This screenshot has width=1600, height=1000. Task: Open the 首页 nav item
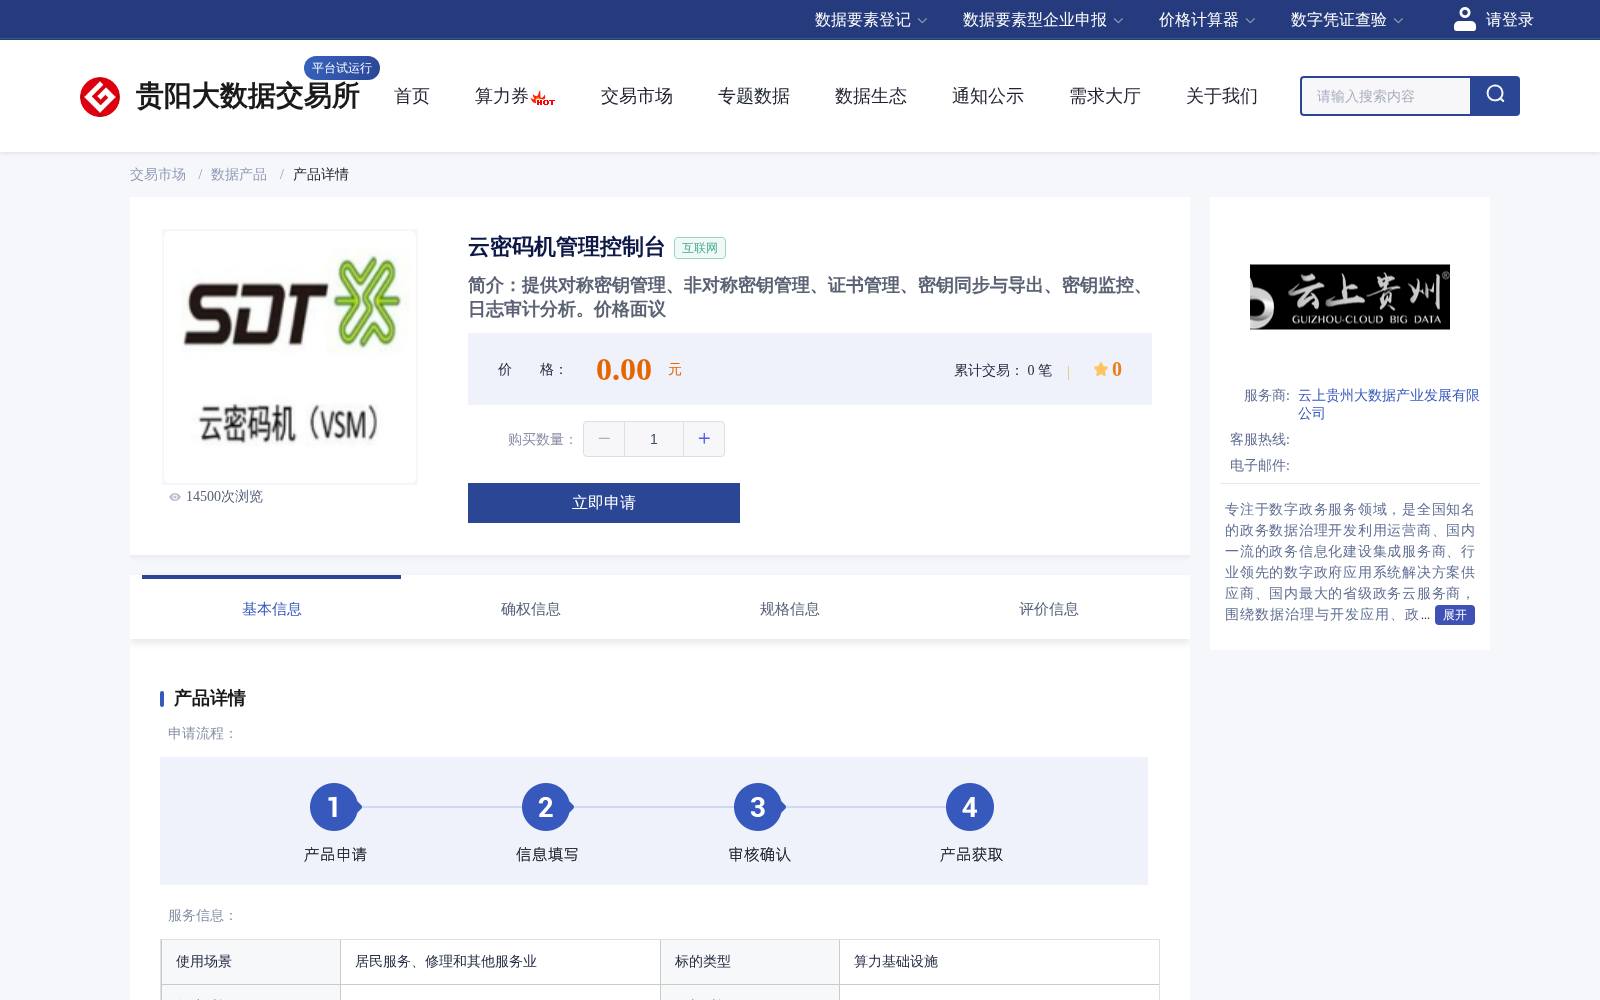point(412,96)
